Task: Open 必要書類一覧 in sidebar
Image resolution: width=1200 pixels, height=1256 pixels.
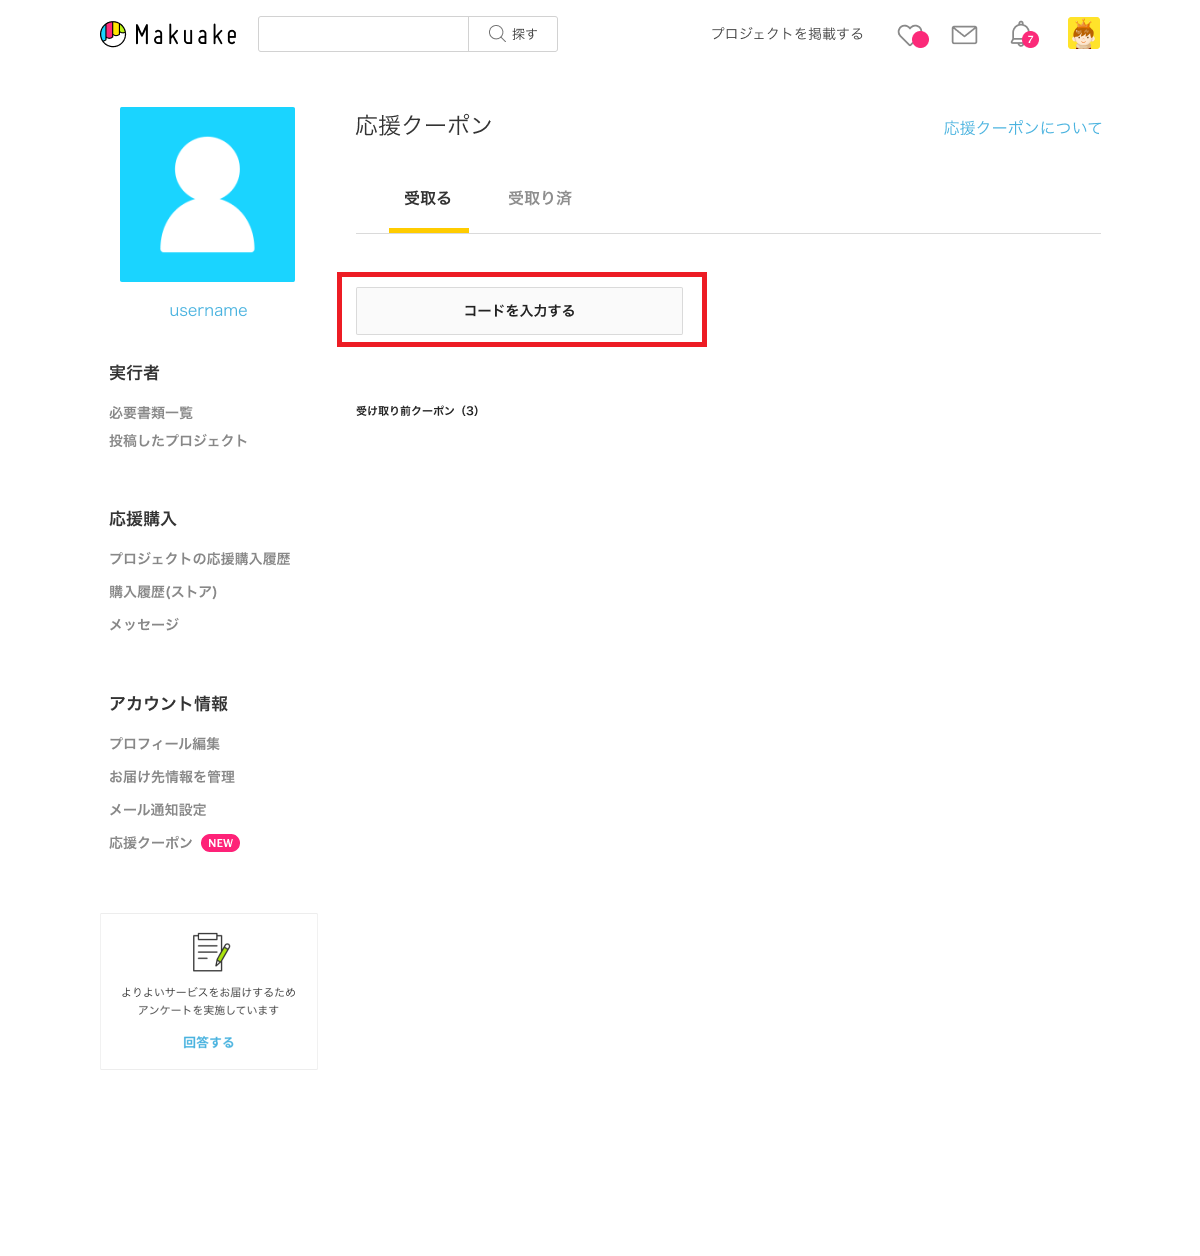Action: pos(151,413)
